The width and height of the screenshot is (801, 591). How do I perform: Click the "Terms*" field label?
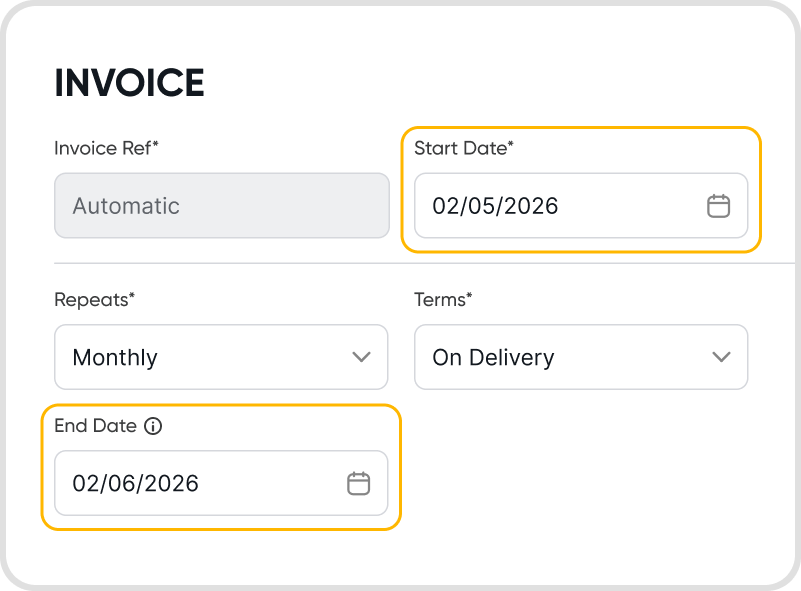(x=443, y=299)
